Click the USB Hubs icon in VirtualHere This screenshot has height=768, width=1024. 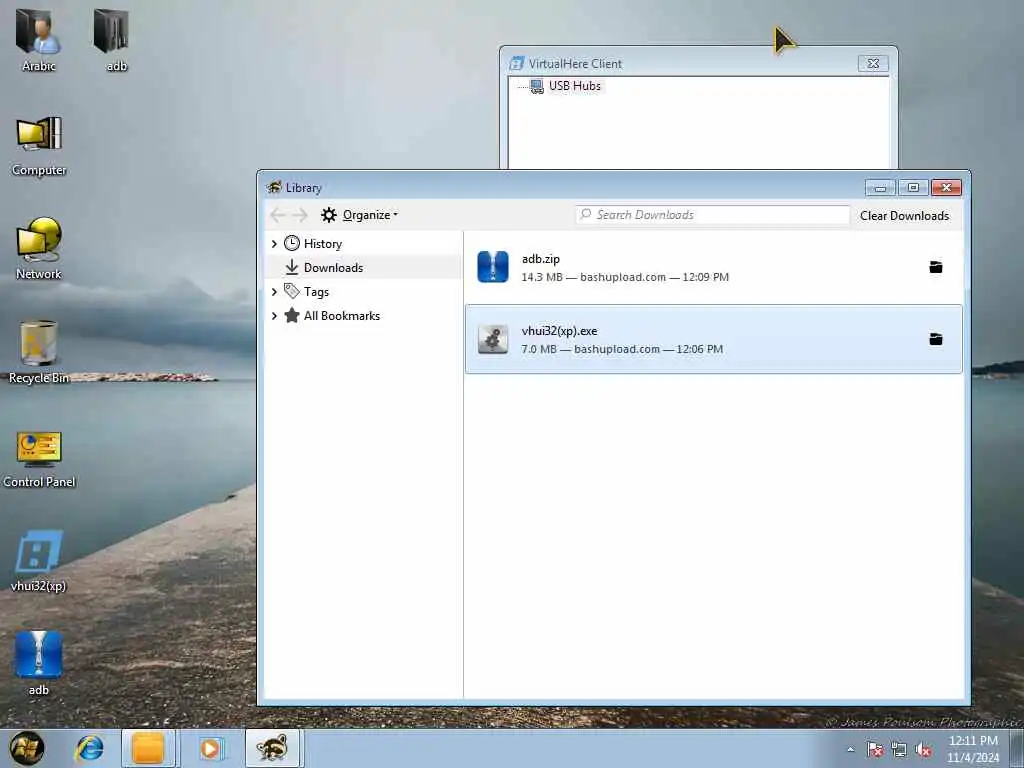[x=537, y=86]
